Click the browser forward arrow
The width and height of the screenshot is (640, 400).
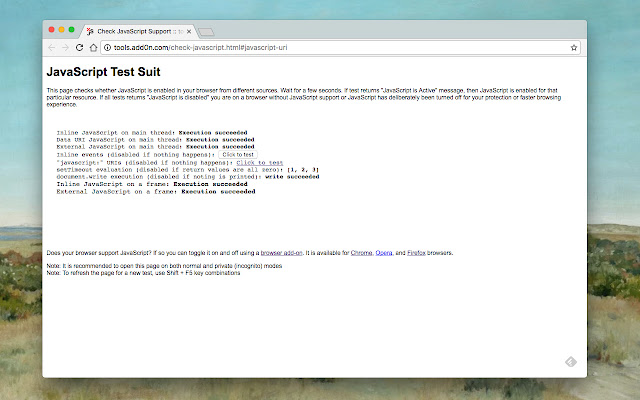pos(65,47)
